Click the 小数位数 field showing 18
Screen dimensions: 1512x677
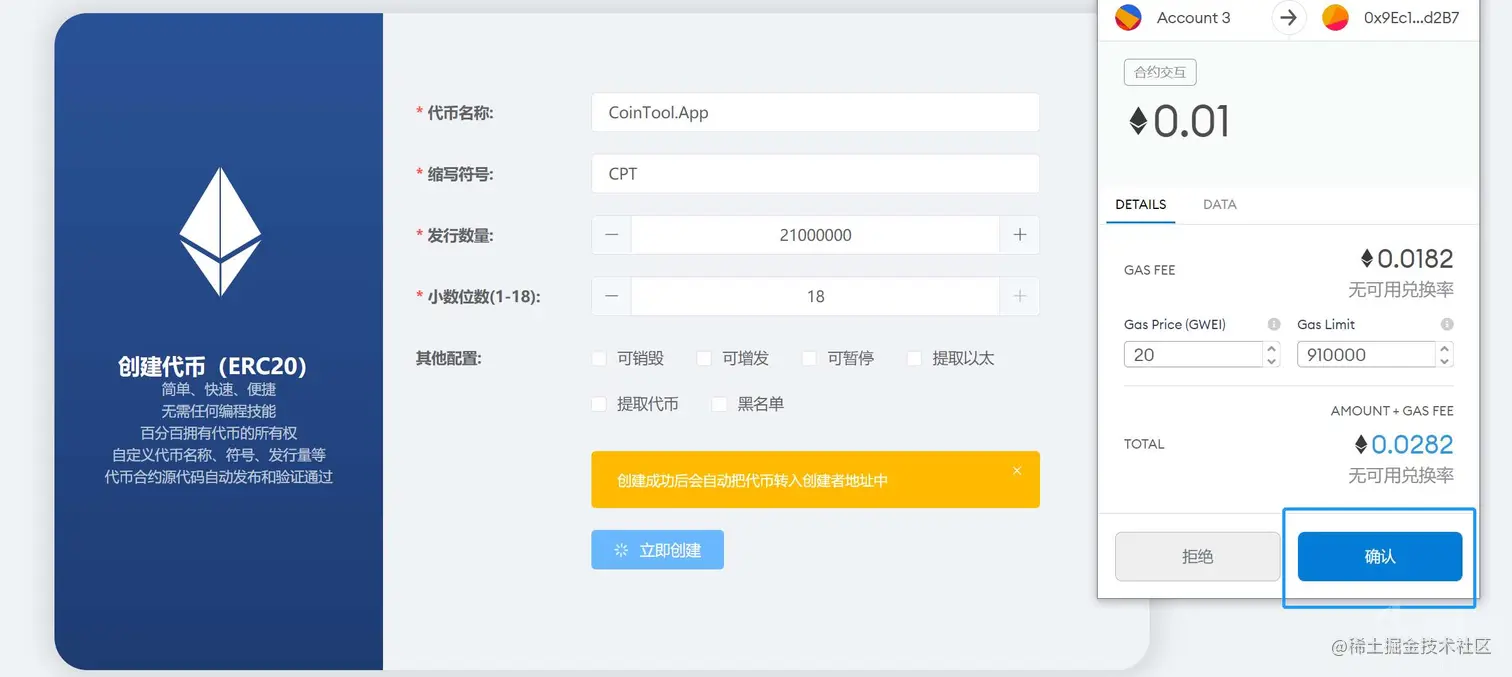815,296
